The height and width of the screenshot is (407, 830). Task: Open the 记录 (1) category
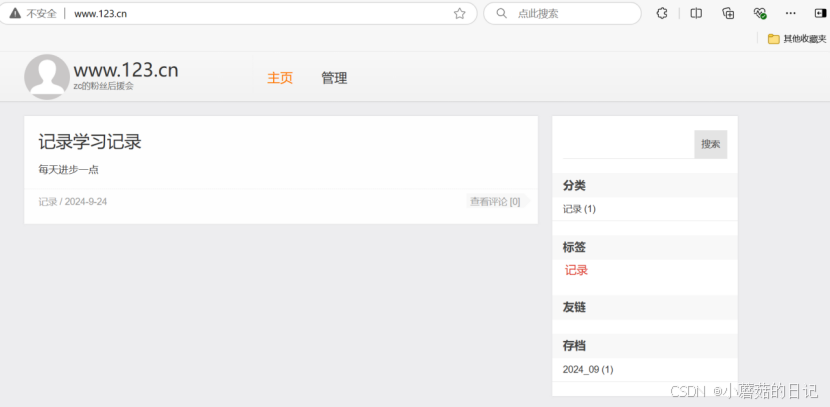click(x=579, y=209)
